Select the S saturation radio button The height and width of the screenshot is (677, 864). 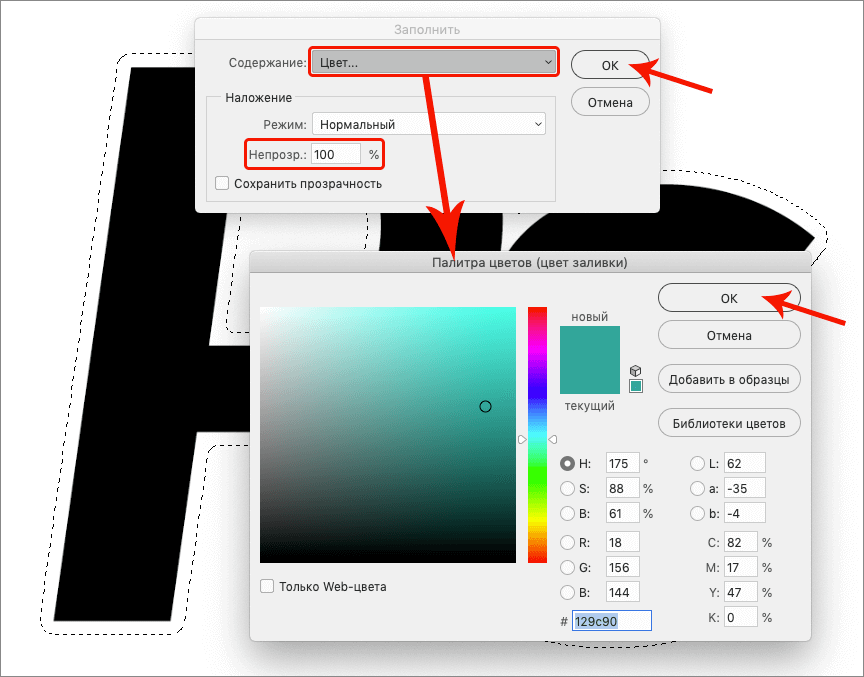coord(567,489)
